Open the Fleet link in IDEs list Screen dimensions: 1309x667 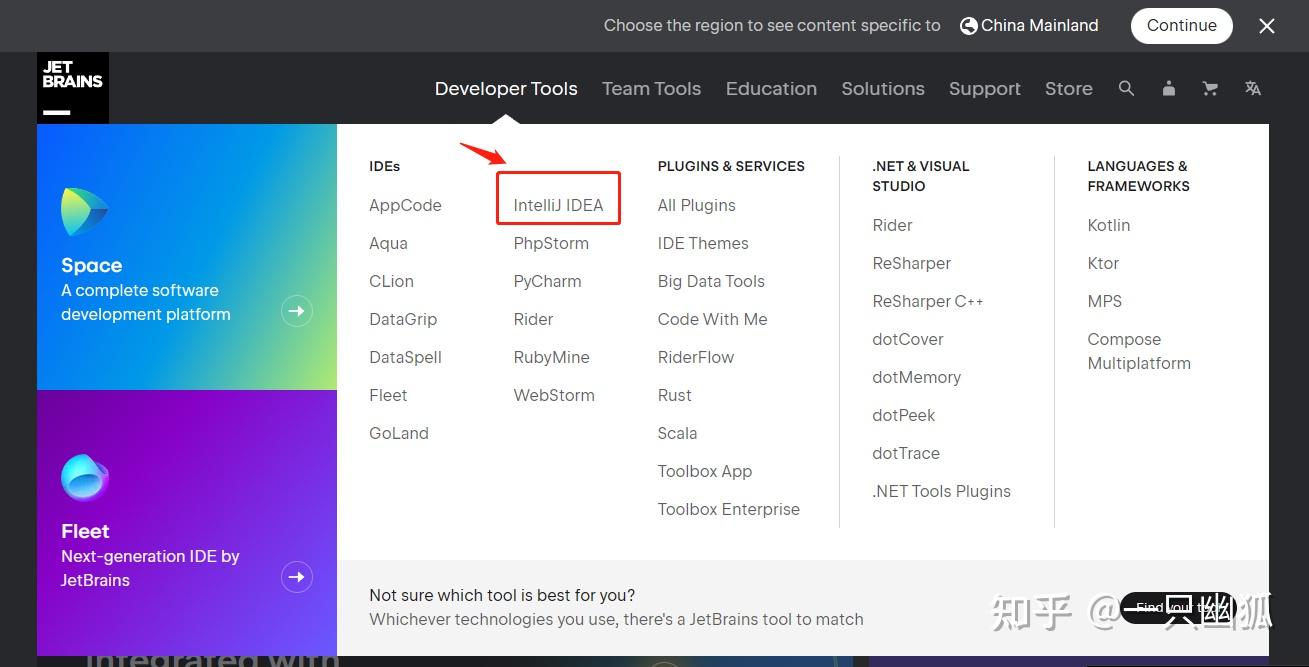[388, 395]
